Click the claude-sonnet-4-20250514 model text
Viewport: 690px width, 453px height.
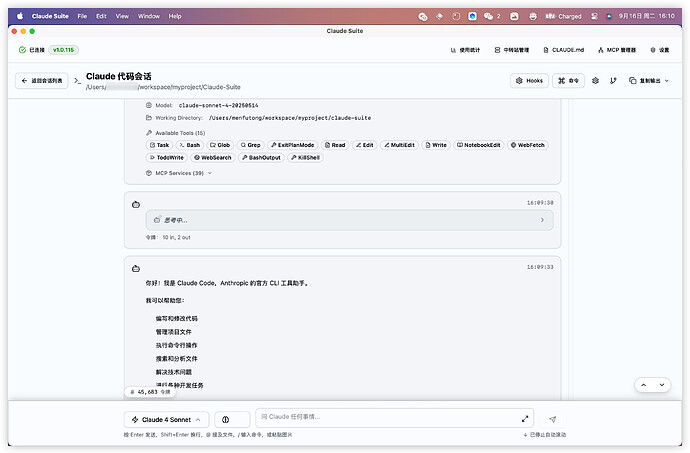tap(218, 106)
